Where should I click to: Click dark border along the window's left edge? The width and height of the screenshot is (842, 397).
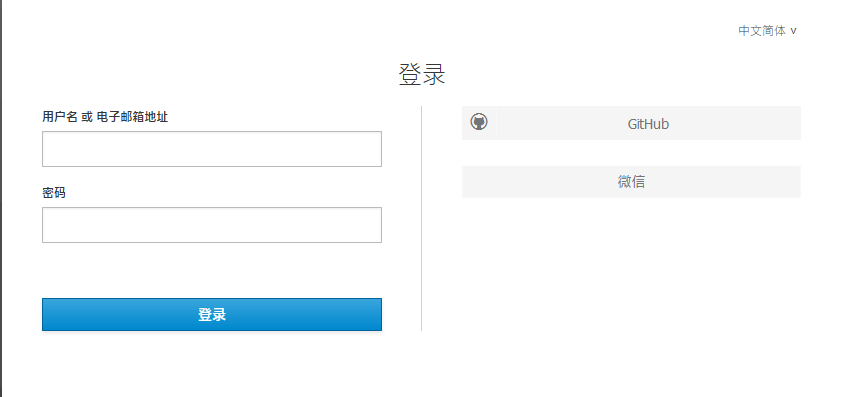pyautogui.click(x=1, y=198)
